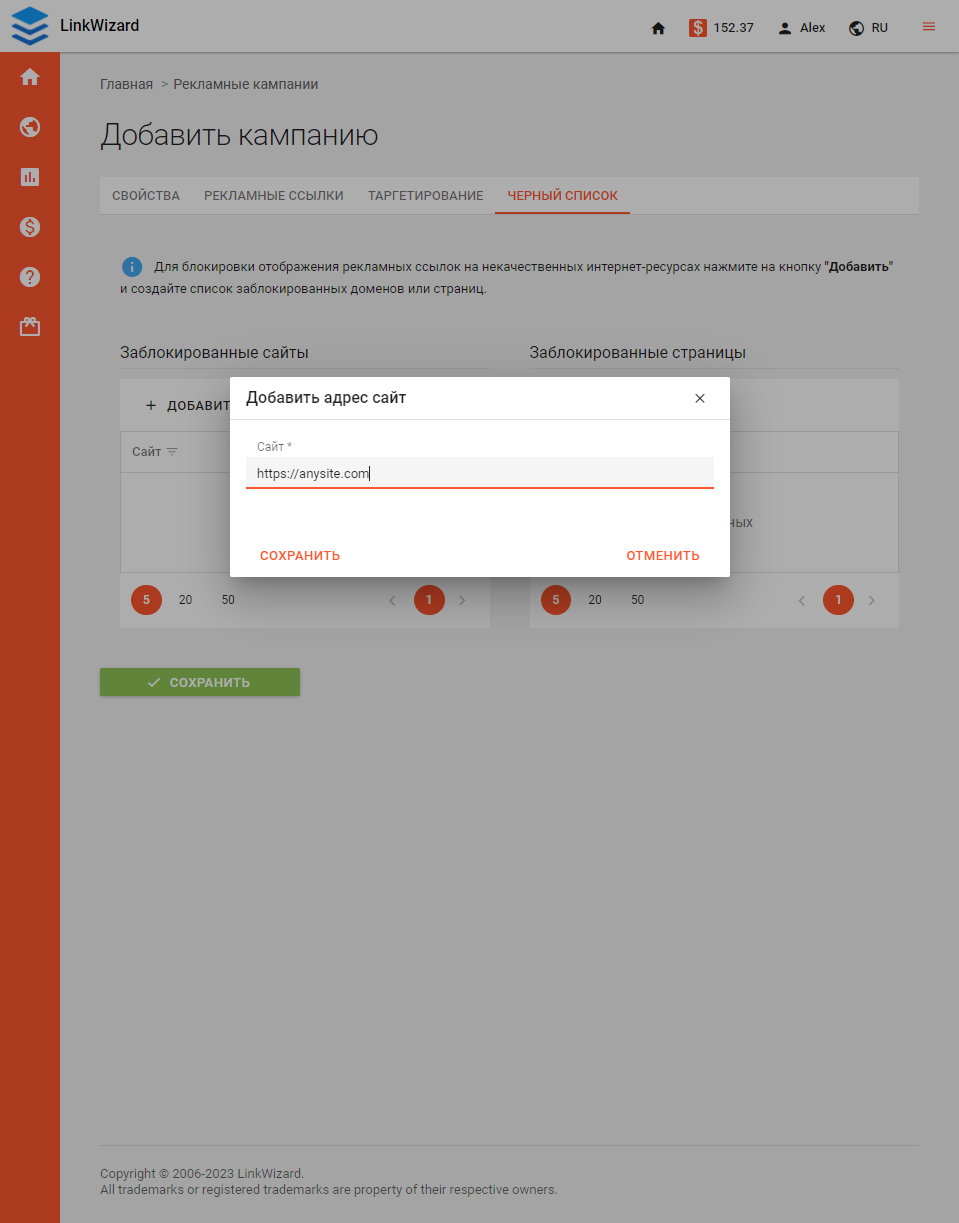The image size is (959, 1223).
Task: Save the site address with СОХРАНИТЬ in the dialog
Action: pos(299,555)
